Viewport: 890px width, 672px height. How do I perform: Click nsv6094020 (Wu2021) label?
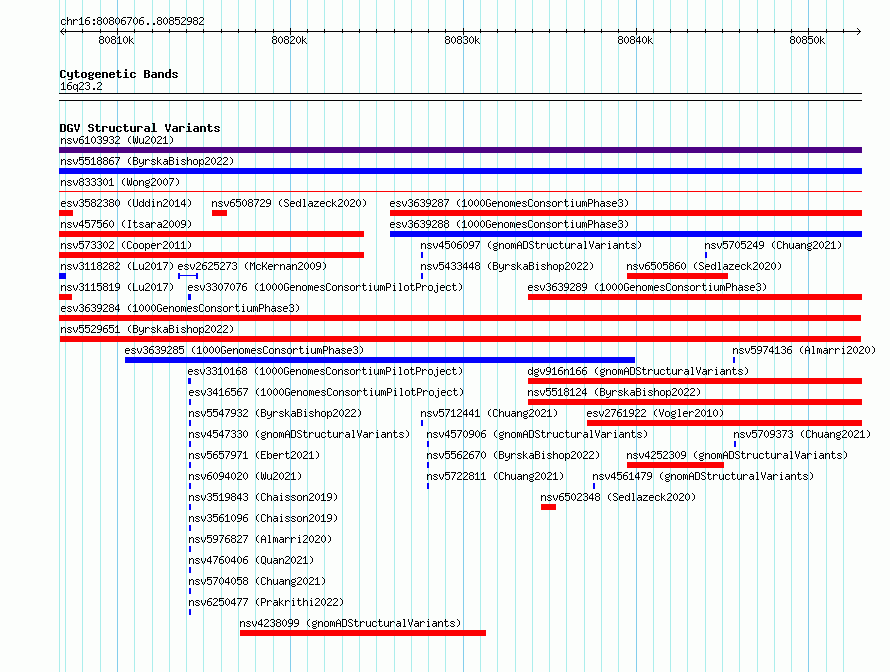245,476
